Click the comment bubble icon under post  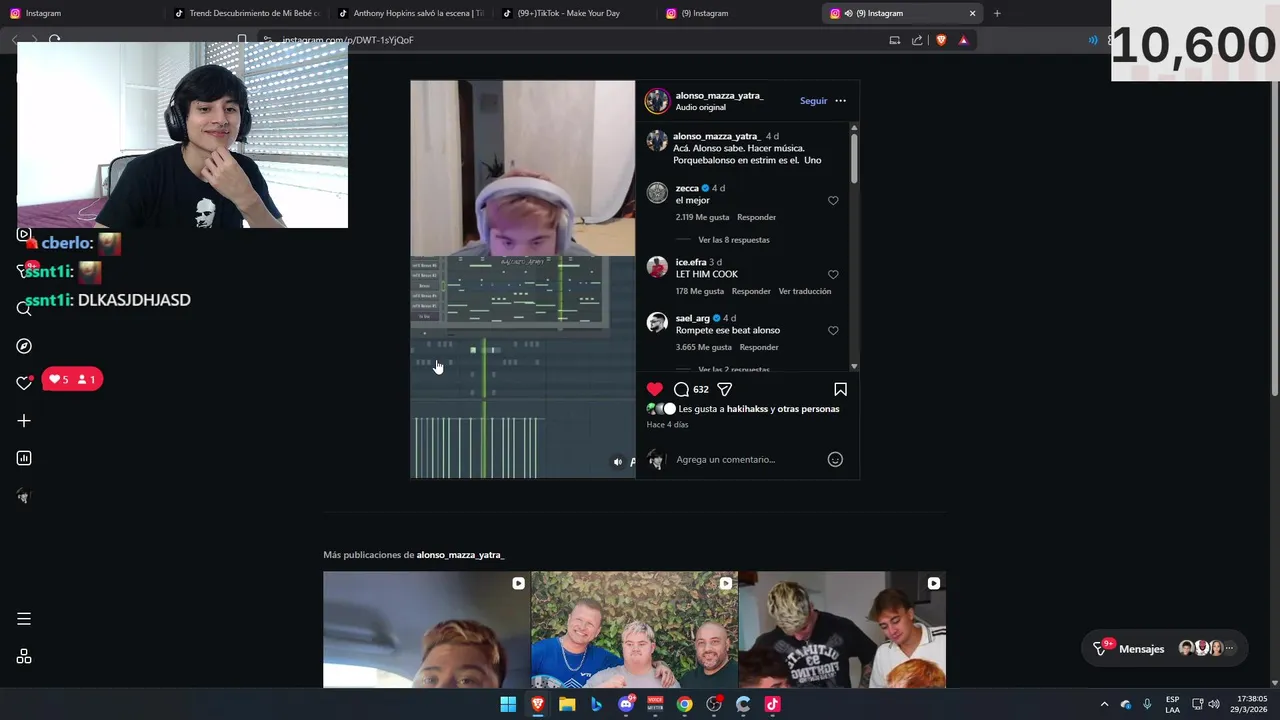[681, 389]
